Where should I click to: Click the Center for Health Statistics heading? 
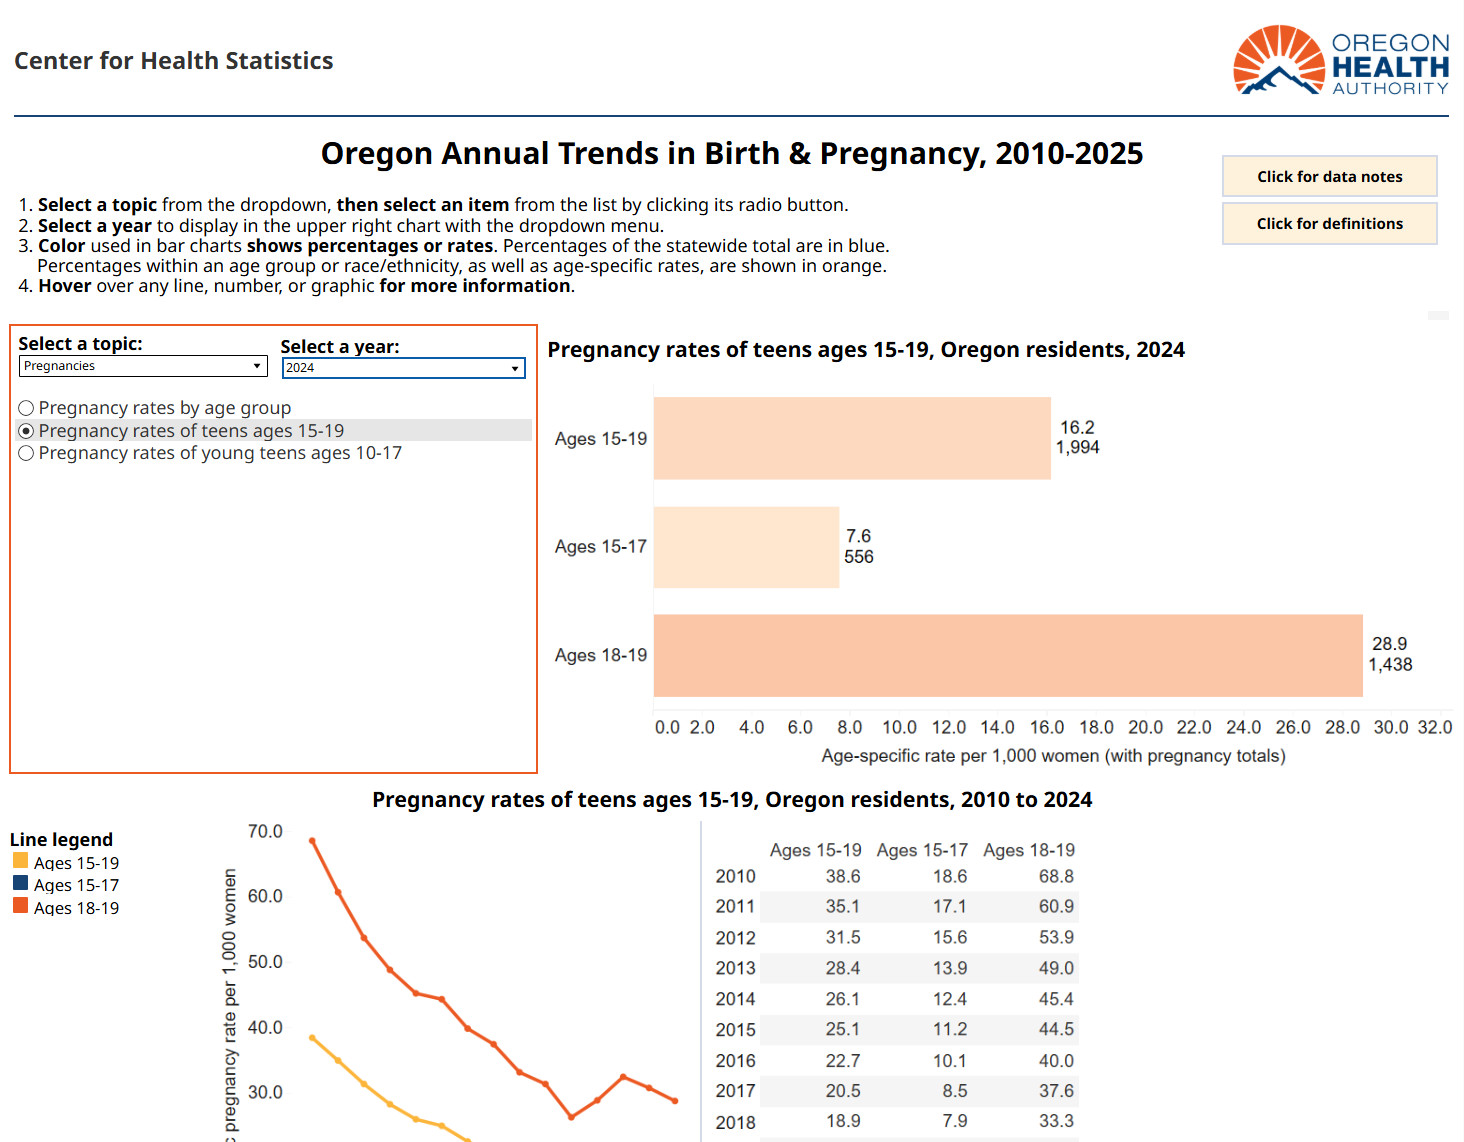pyautogui.click(x=174, y=61)
